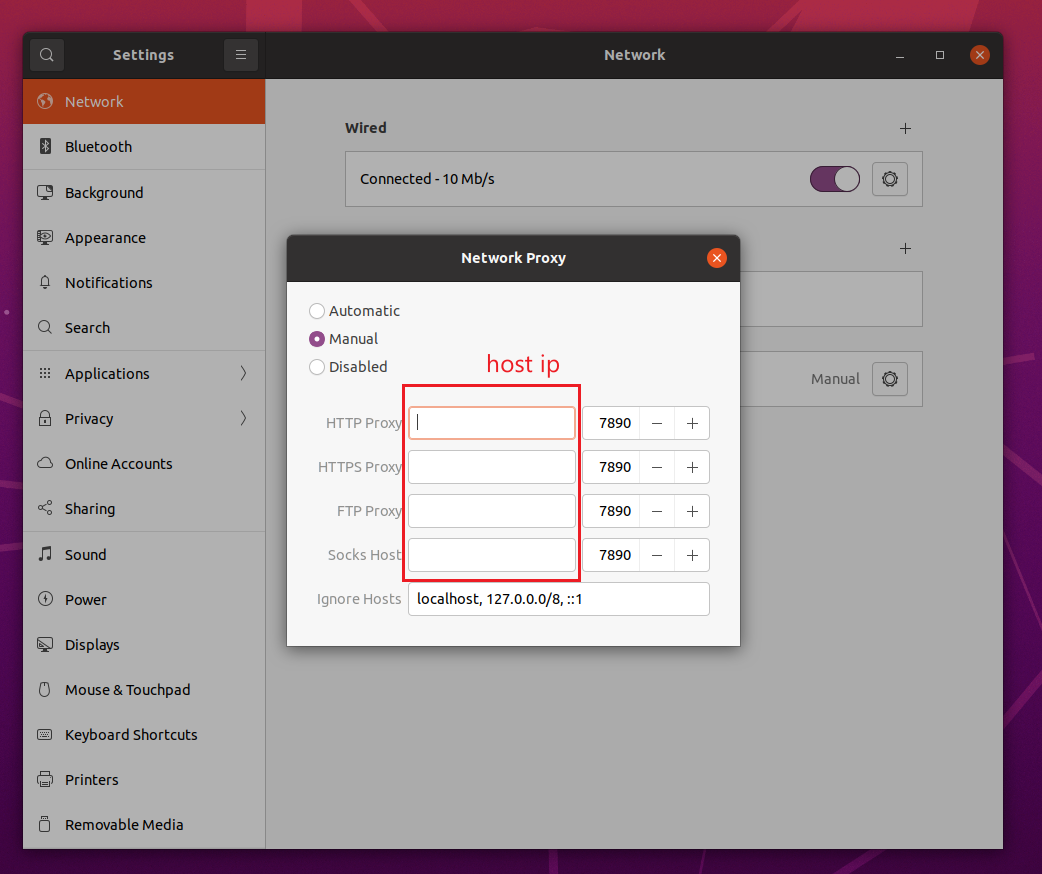Click the plus icon next to Wired

(905, 128)
